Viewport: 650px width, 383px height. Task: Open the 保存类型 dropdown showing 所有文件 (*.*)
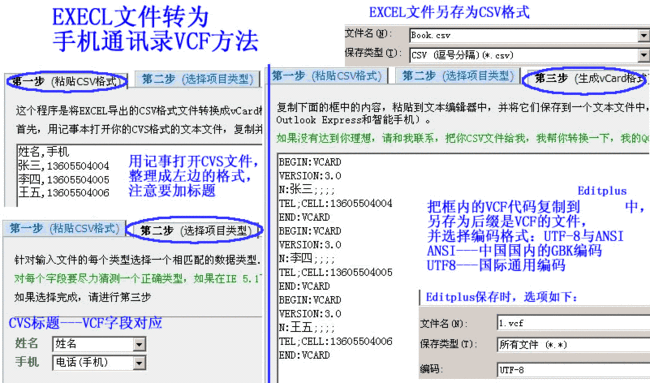[x=574, y=344]
